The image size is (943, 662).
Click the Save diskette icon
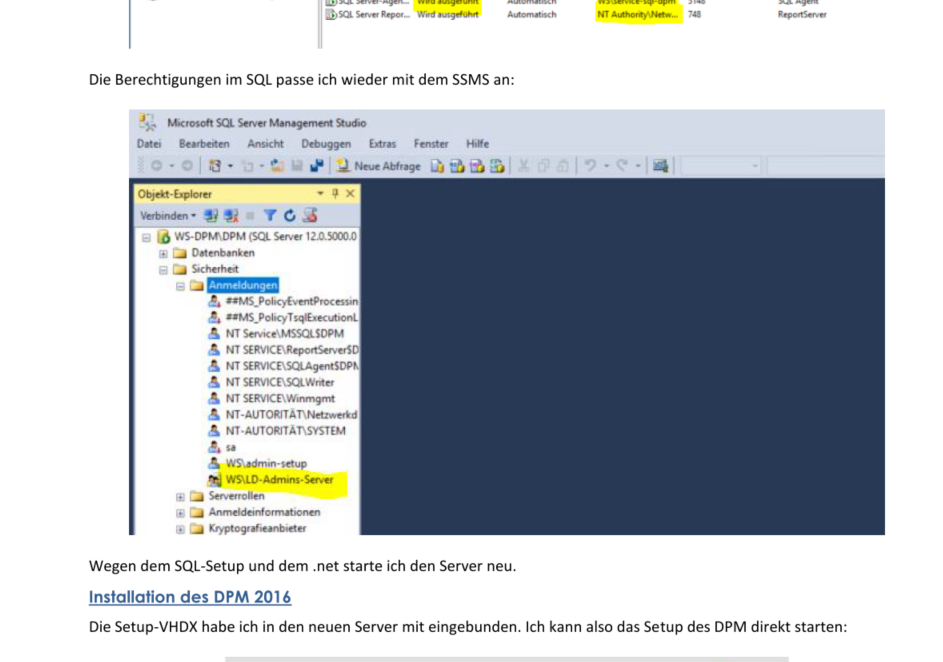pyautogui.click(x=297, y=166)
